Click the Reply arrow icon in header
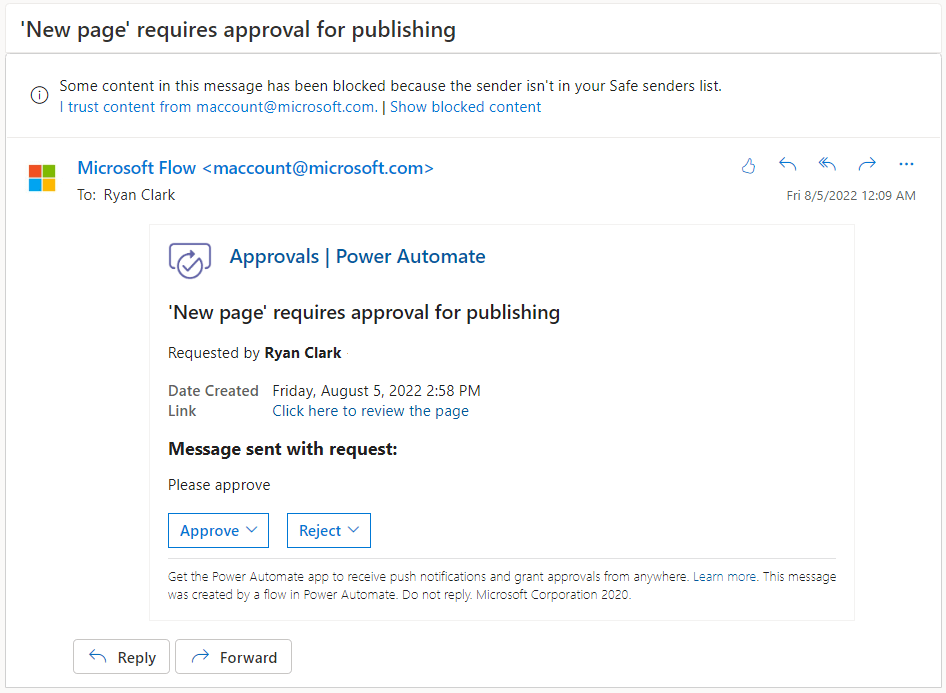 [x=787, y=164]
